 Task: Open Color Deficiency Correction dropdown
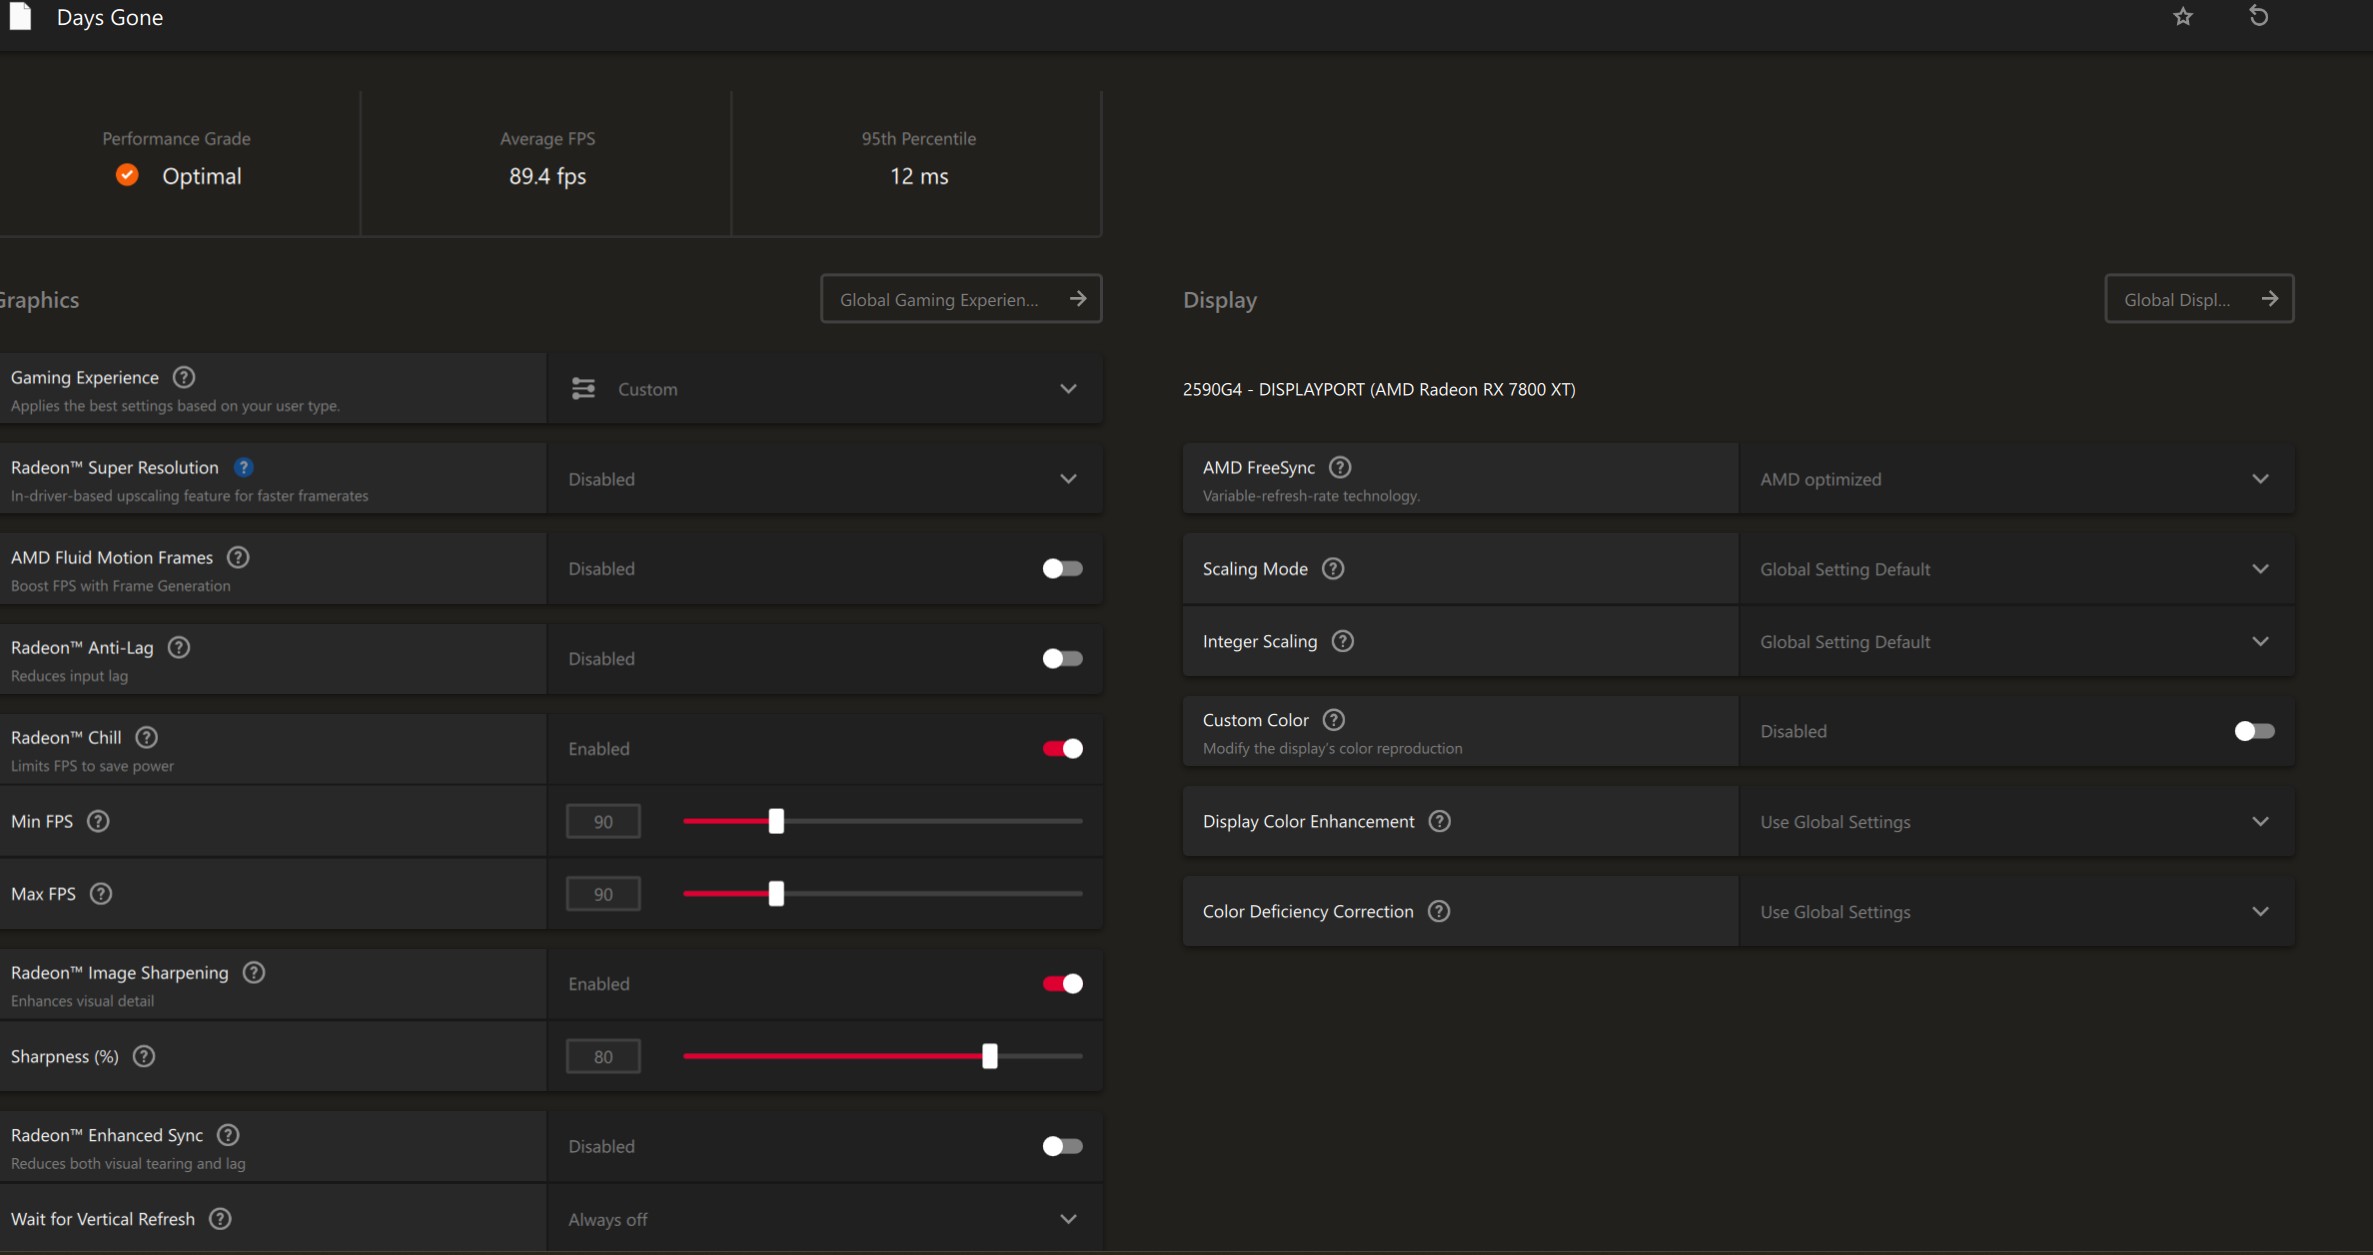(2016, 911)
